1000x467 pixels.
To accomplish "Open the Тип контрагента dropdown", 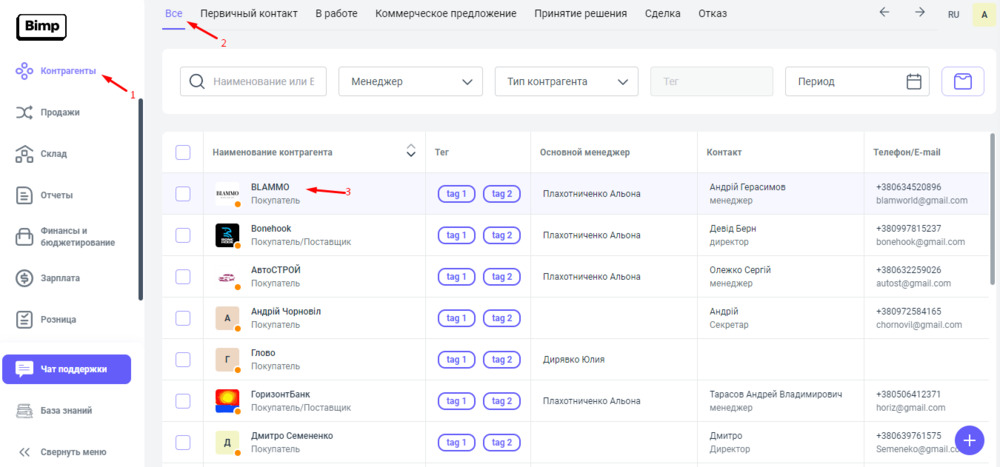I will click(566, 82).
